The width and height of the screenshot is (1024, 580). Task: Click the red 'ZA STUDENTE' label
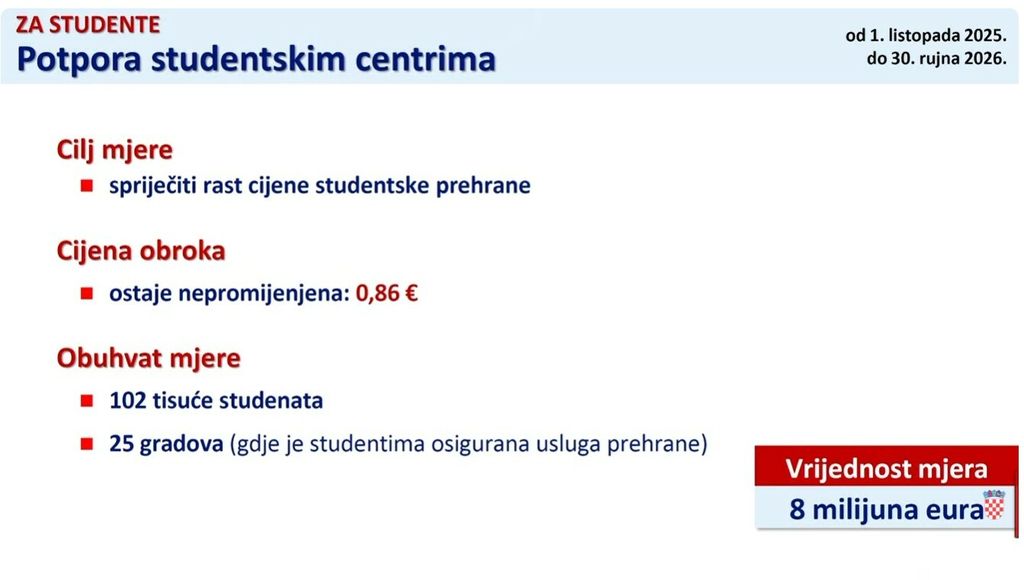(87, 24)
